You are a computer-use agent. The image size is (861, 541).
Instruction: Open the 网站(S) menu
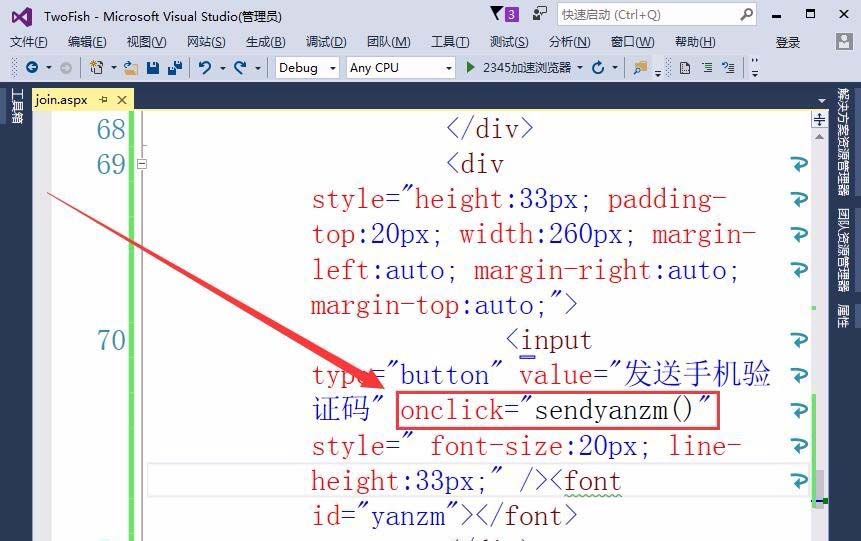(206, 42)
